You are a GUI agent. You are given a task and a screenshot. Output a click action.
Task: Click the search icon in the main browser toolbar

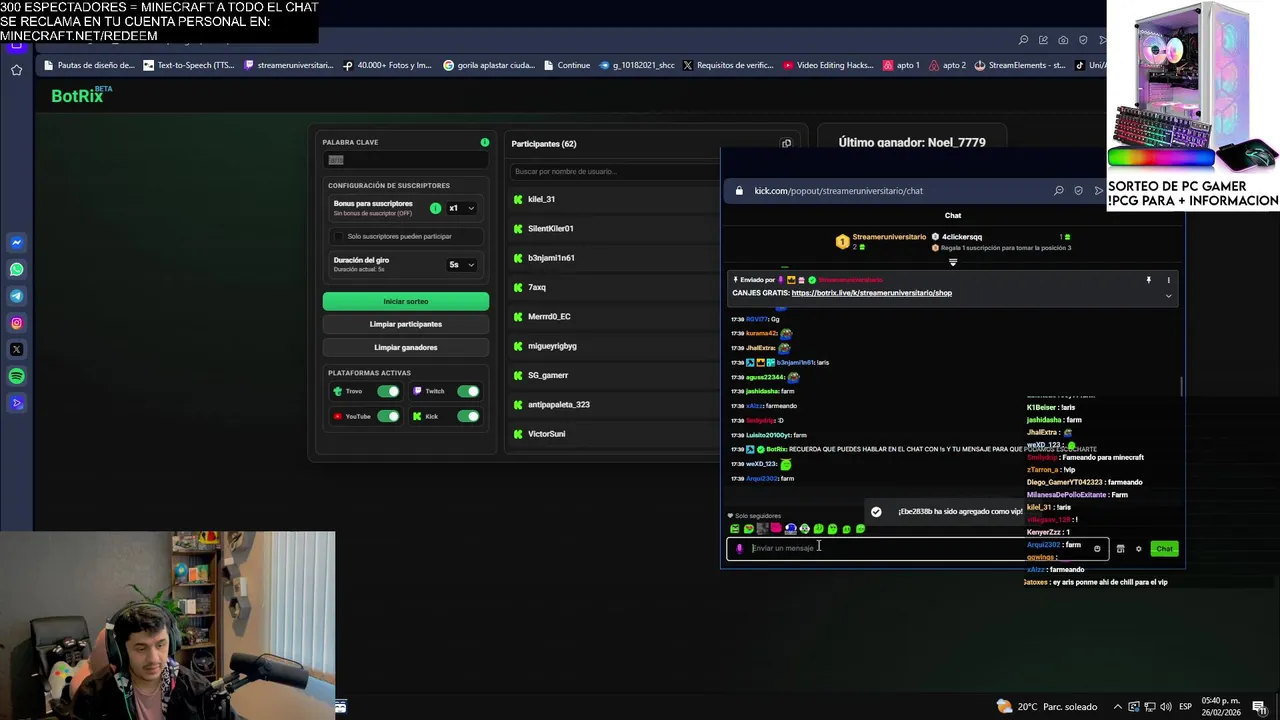[1023, 40]
